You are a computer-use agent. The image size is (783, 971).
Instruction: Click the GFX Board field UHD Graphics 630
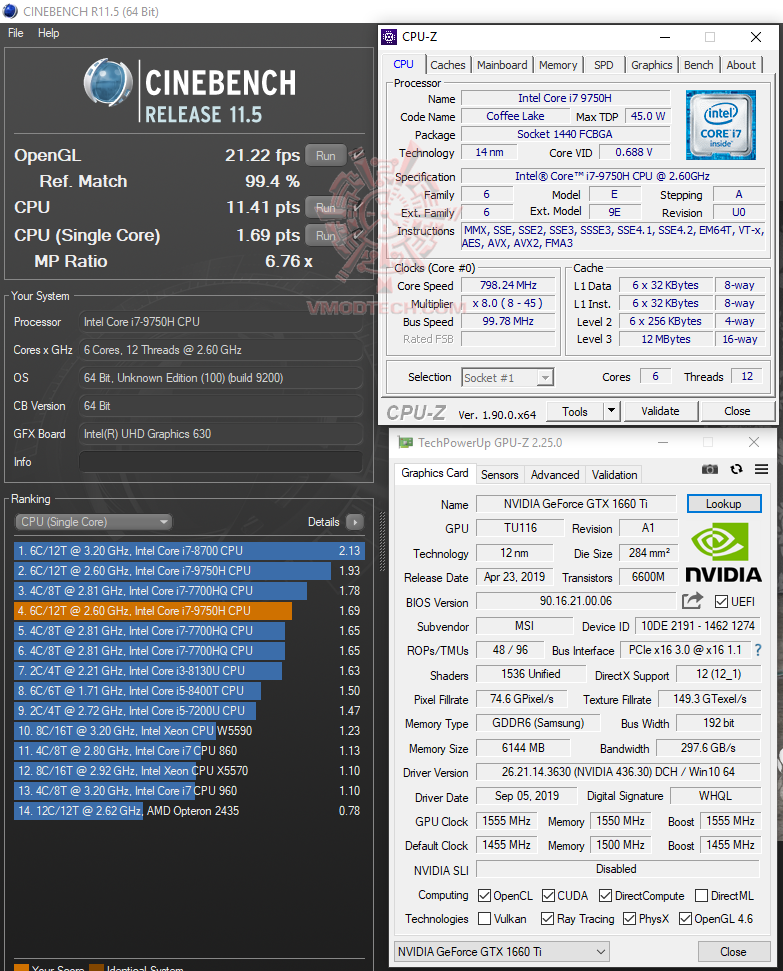tap(221, 434)
